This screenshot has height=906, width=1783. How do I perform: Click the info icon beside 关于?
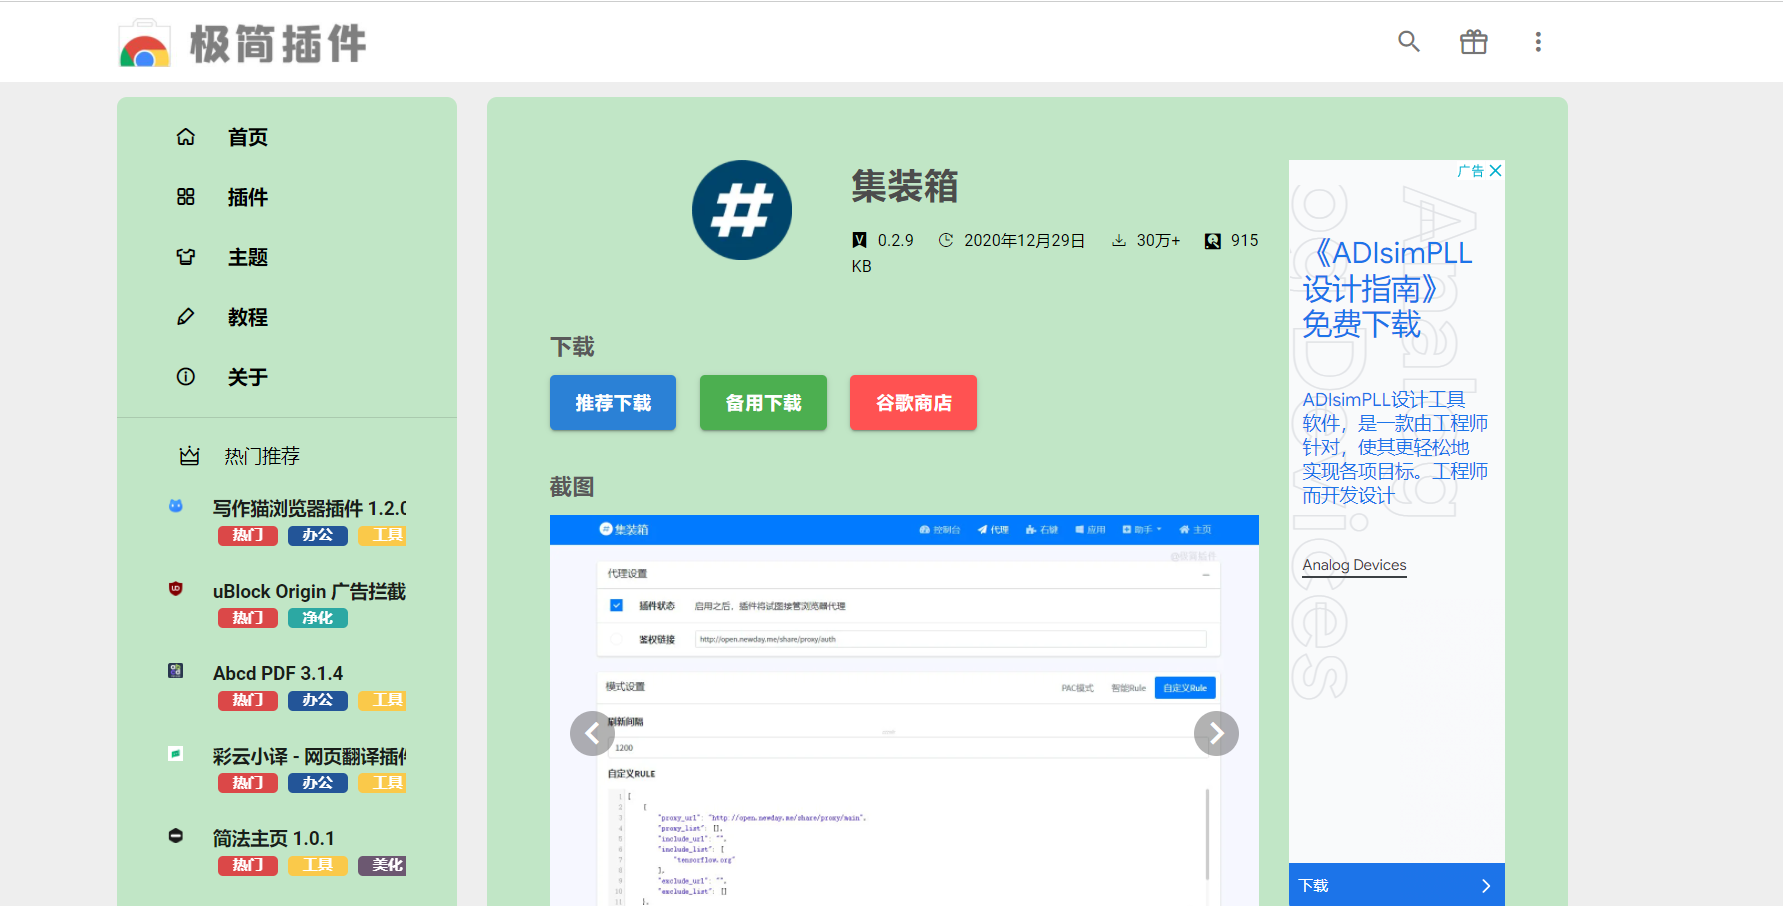point(186,377)
